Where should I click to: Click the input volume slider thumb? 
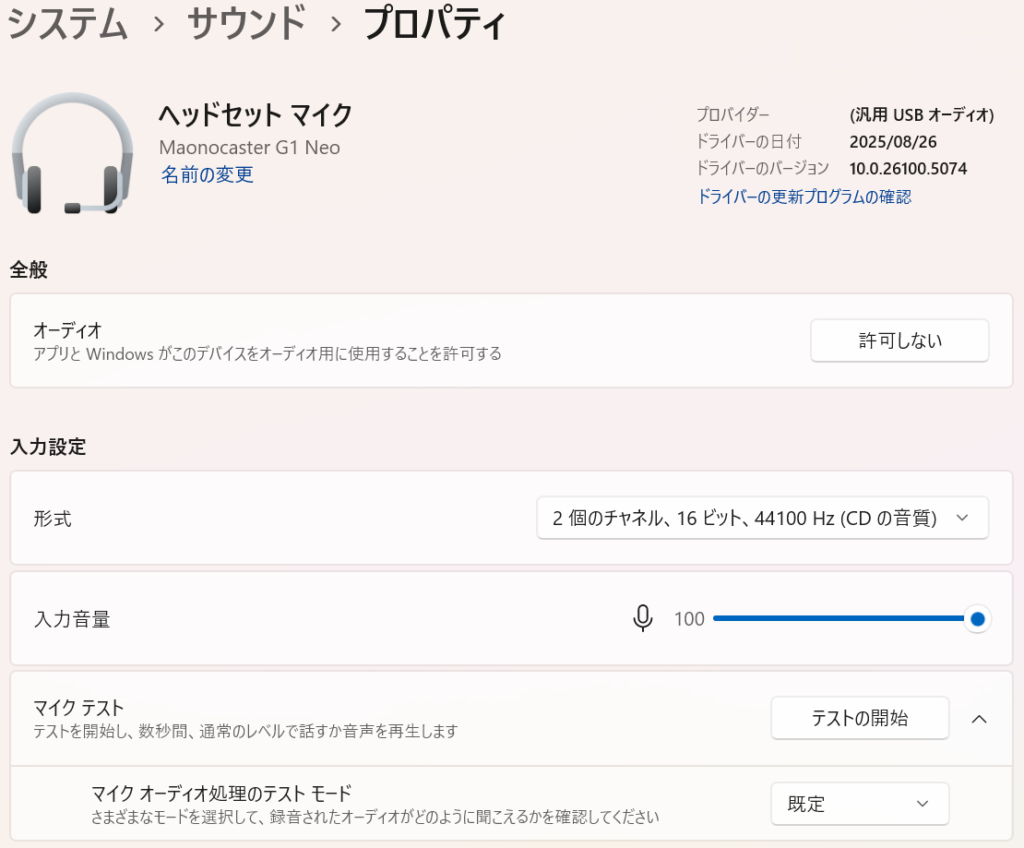(x=978, y=619)
